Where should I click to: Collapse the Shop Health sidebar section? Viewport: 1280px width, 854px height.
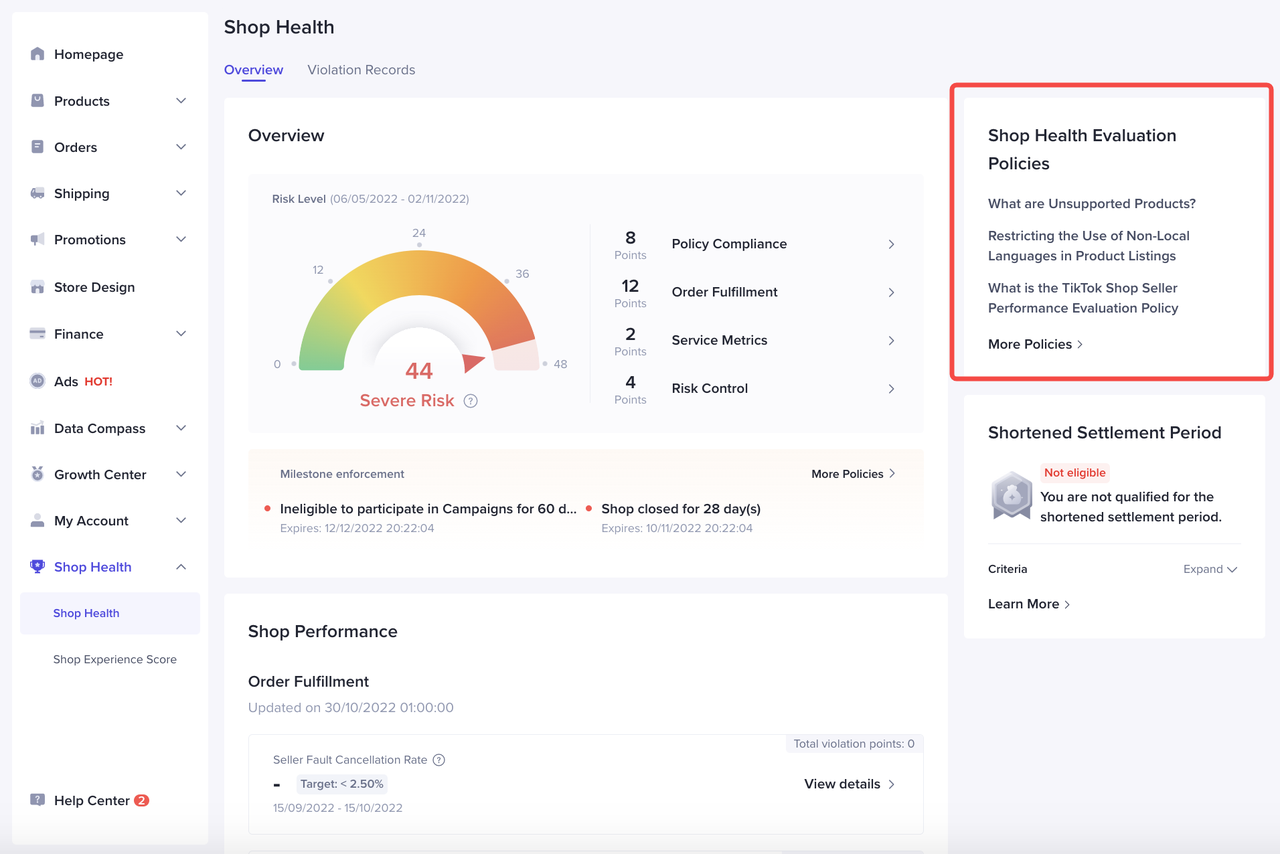click(x=181, y=567)
